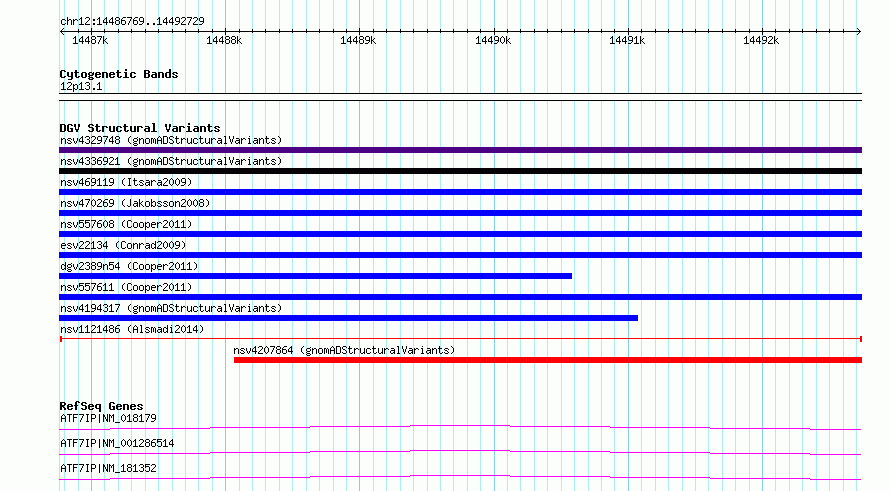The width and height of the screenshot is (890, 491).
Task: Open the nsv469119 (Itsara2009) label
Action: [126, 182]
